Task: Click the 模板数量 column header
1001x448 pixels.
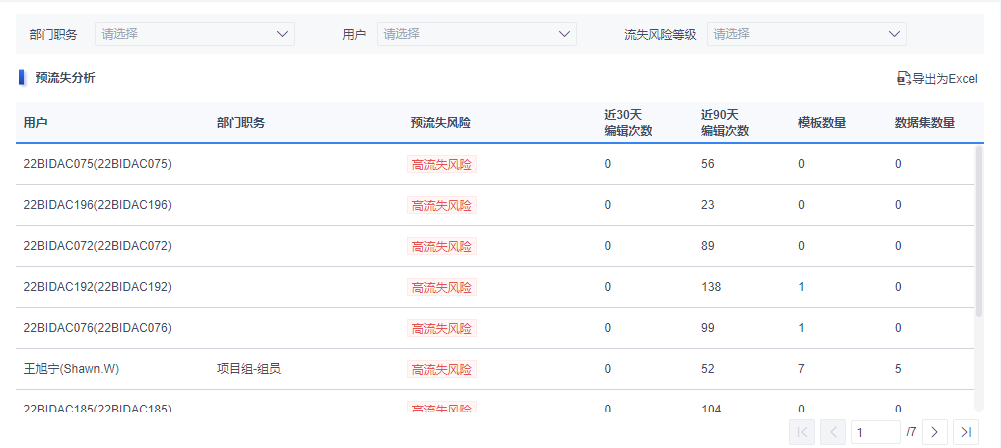Action: tap(822, 123)
